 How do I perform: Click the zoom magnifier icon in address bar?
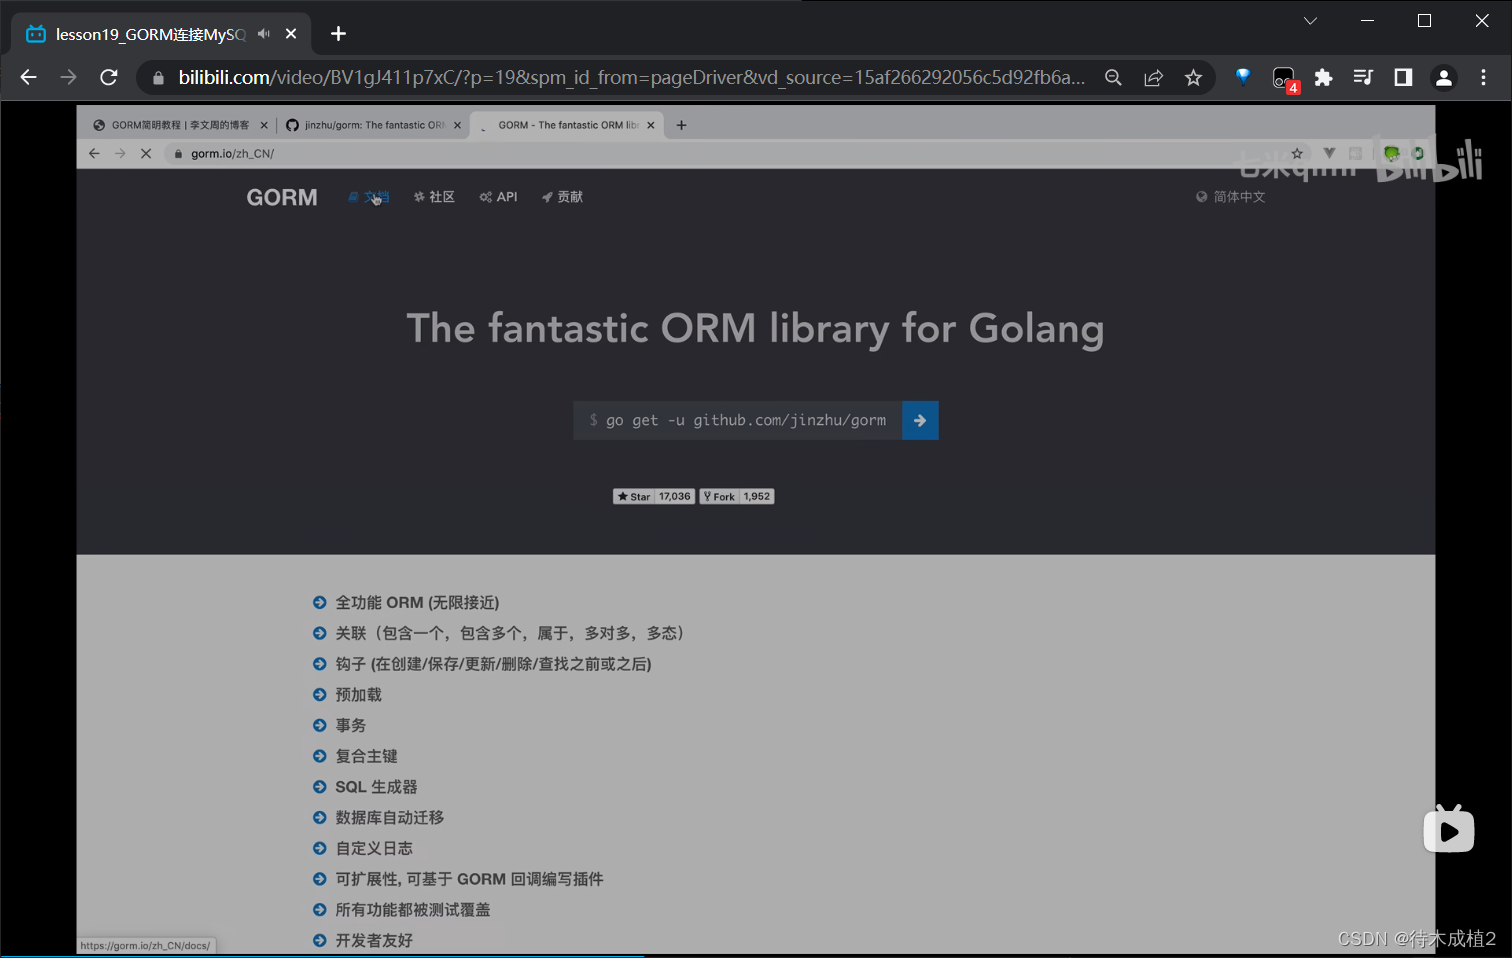tap(1113, 77)
